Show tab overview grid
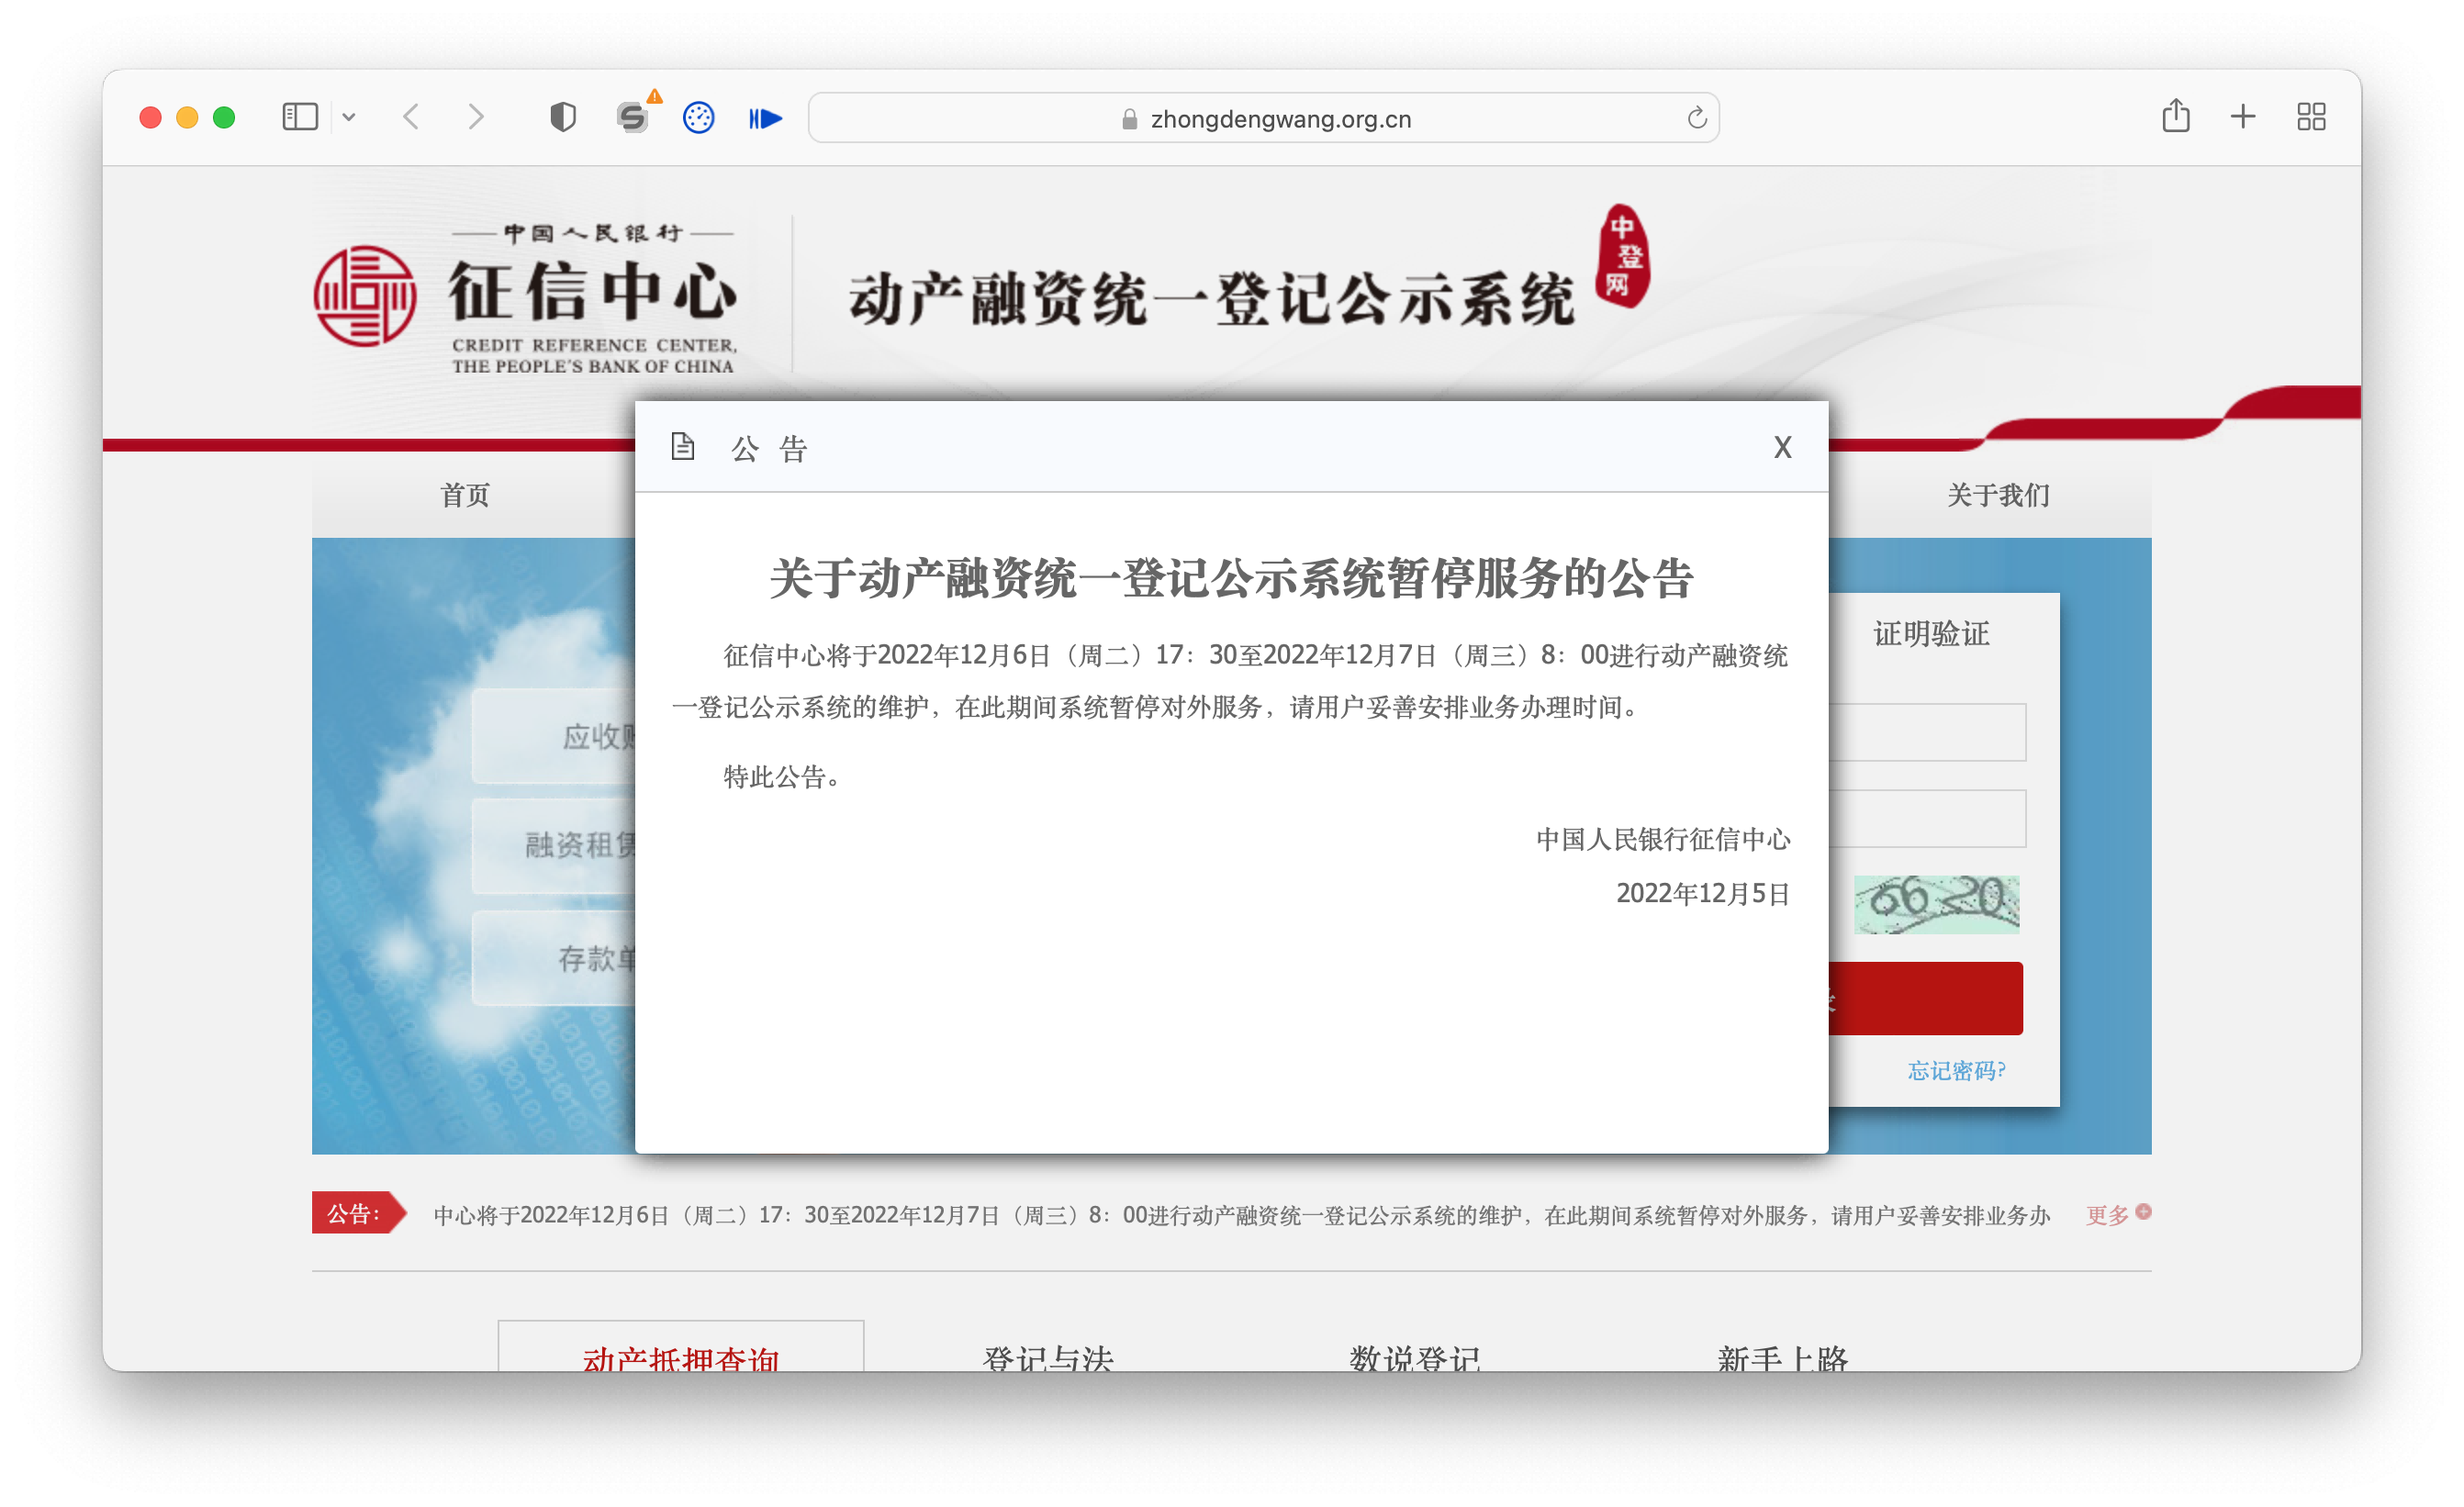Image resolution: width=2464 pixels, height=1507 pixels. [x=2311, y=116]
